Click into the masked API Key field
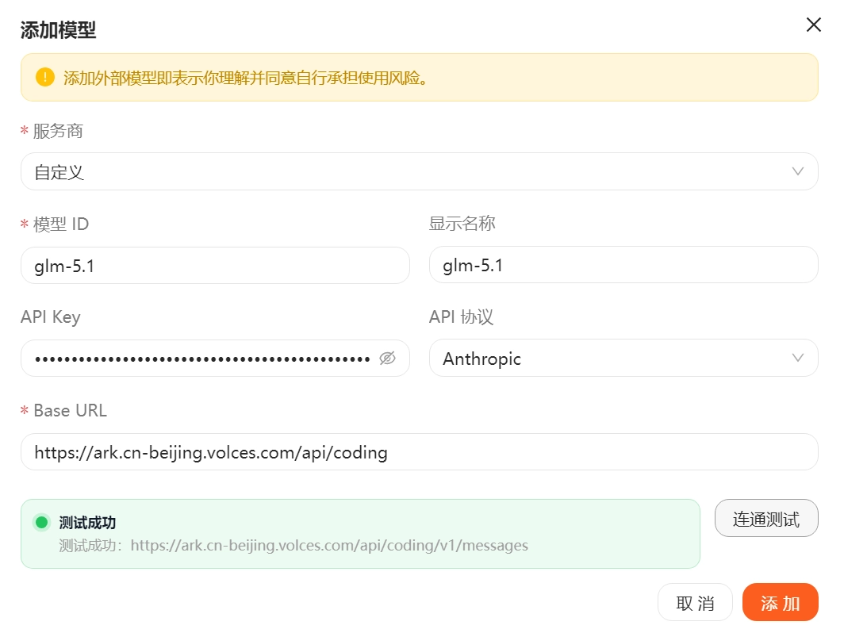This screenshot has height=633, width=848. click(x=200, y=358)
